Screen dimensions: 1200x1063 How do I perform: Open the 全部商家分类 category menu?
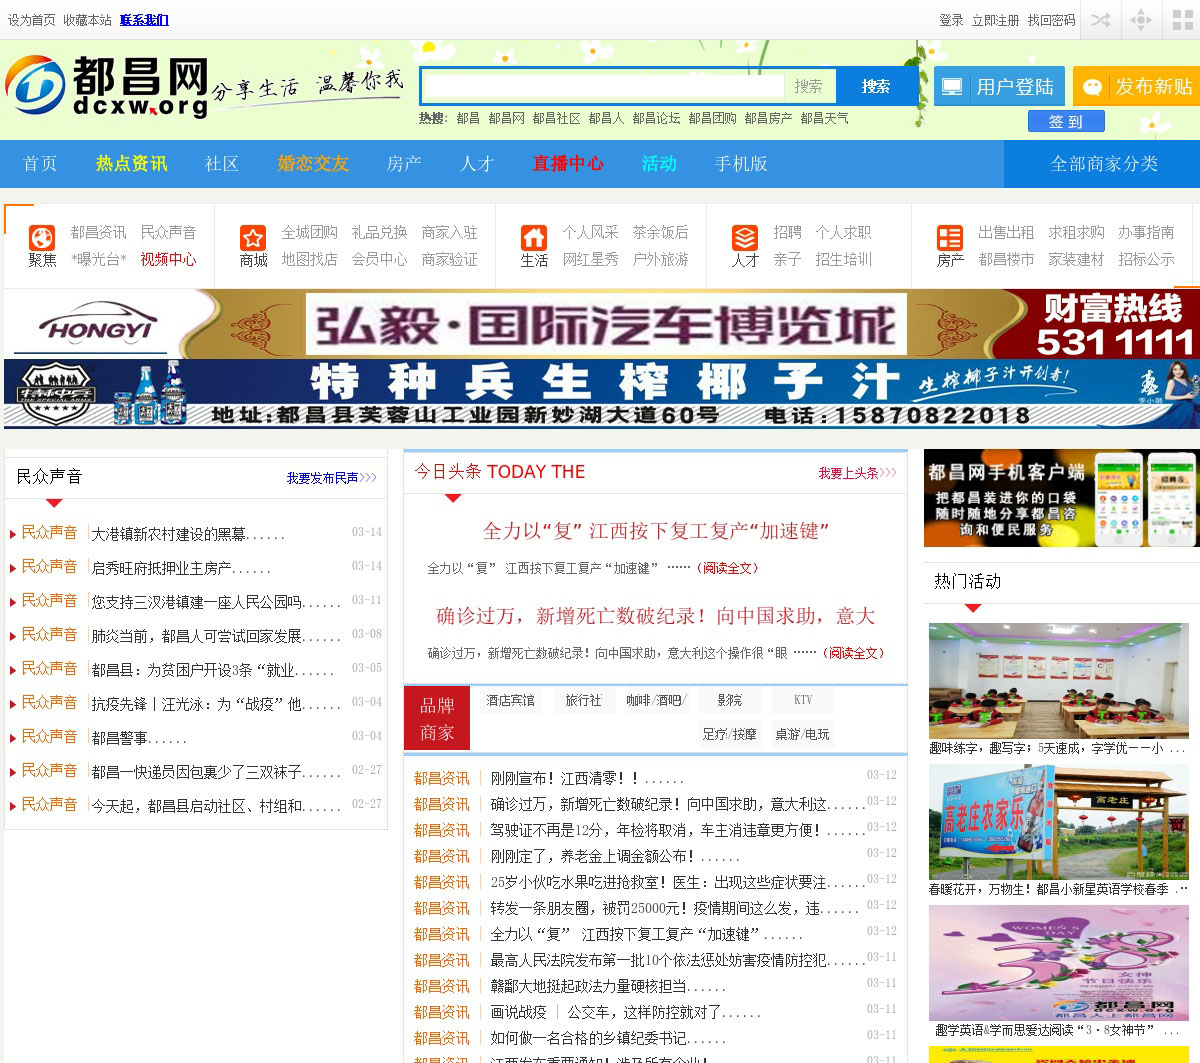pyautogui.click(x=1103, y=164)
